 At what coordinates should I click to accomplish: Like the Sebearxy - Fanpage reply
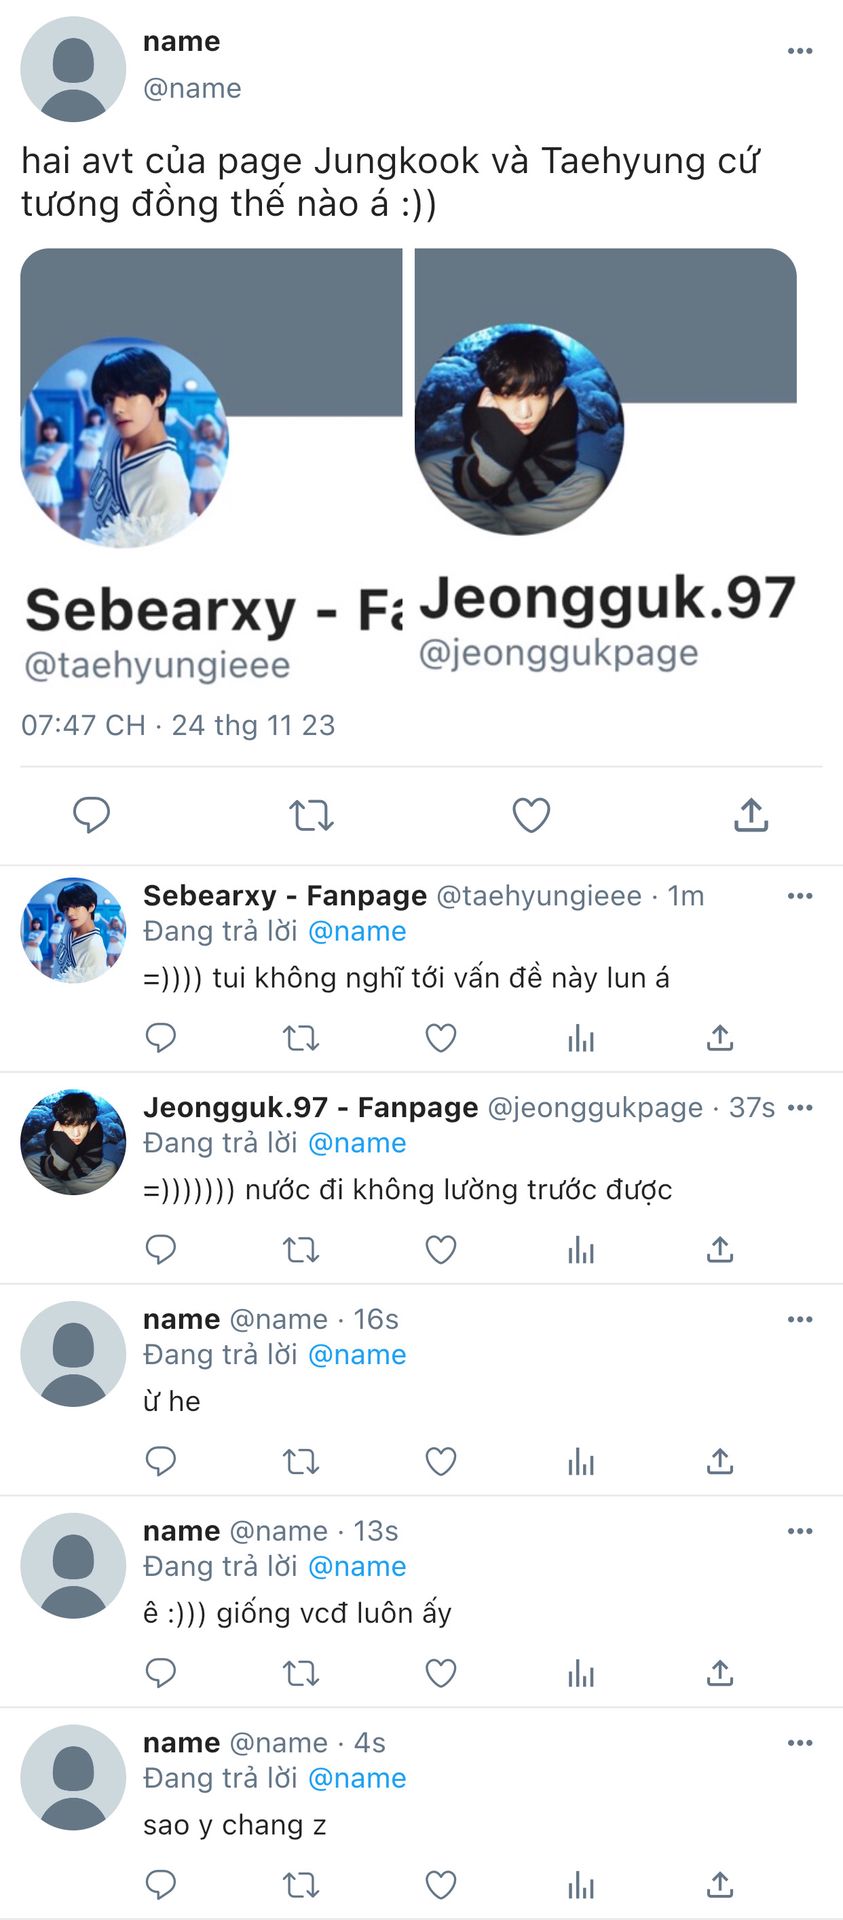441,1038
